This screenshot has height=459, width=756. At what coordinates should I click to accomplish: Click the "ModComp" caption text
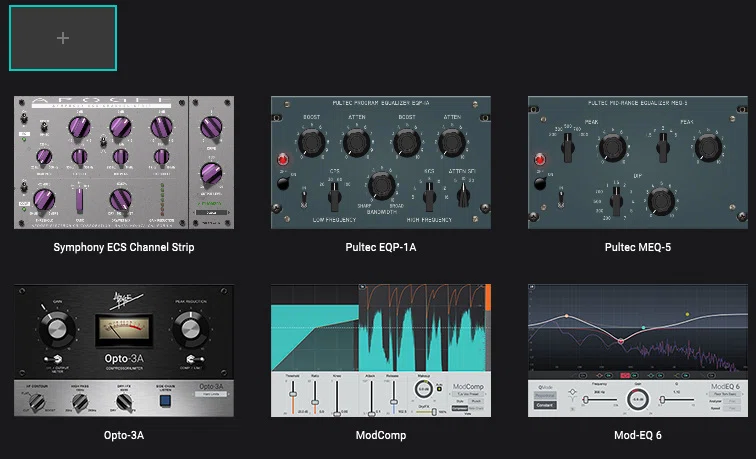click(x=381, y=435)
